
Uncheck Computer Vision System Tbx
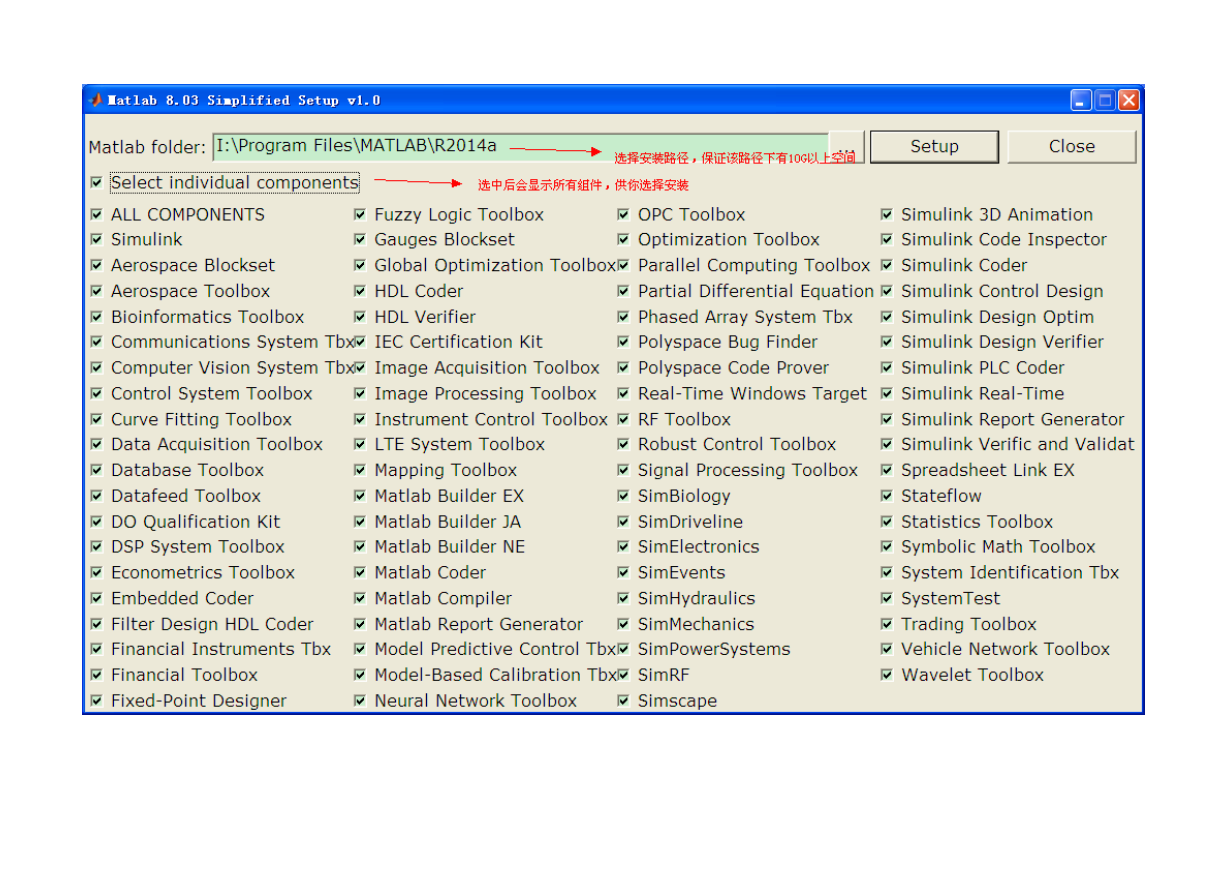97,368
